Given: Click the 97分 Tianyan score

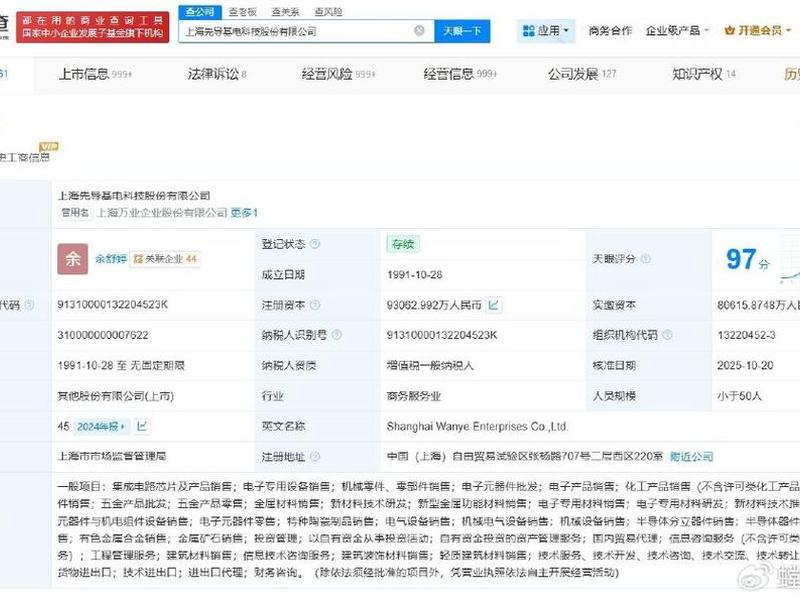Looking at the screenshot, I should click(x=748, y=259).
